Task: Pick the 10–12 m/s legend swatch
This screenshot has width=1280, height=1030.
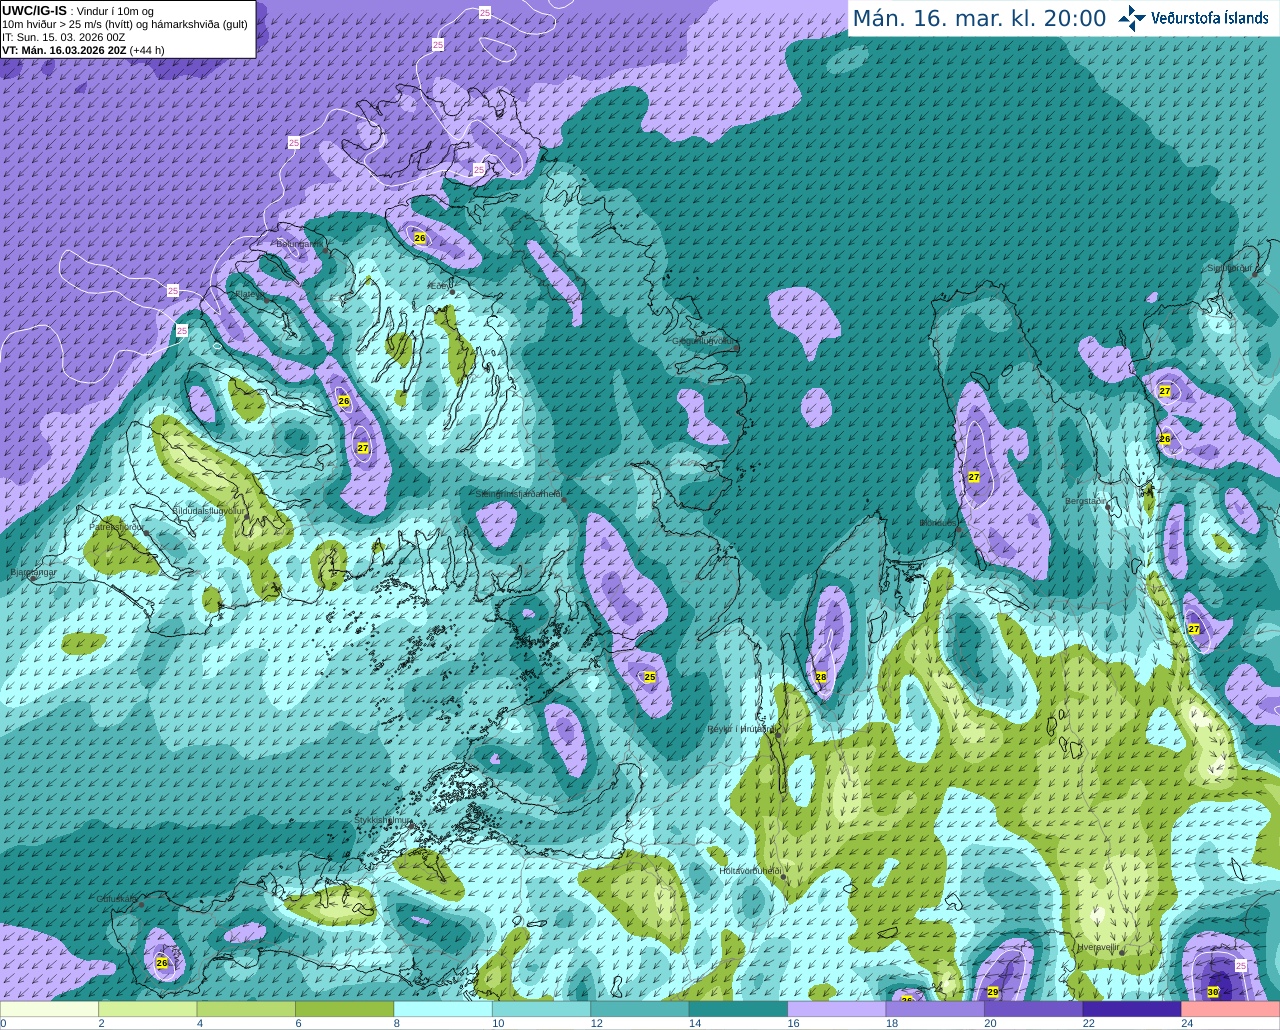Action: coord(543,1009)
